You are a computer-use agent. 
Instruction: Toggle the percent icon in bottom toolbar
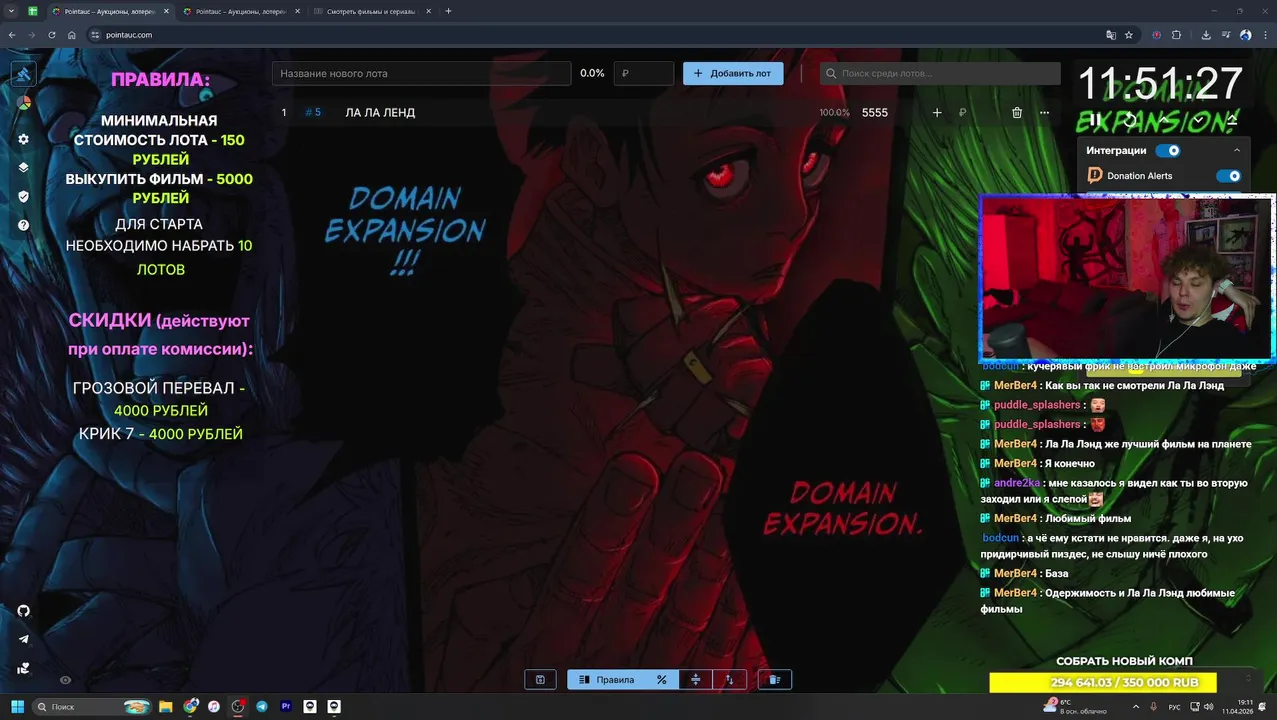(662, 680)
